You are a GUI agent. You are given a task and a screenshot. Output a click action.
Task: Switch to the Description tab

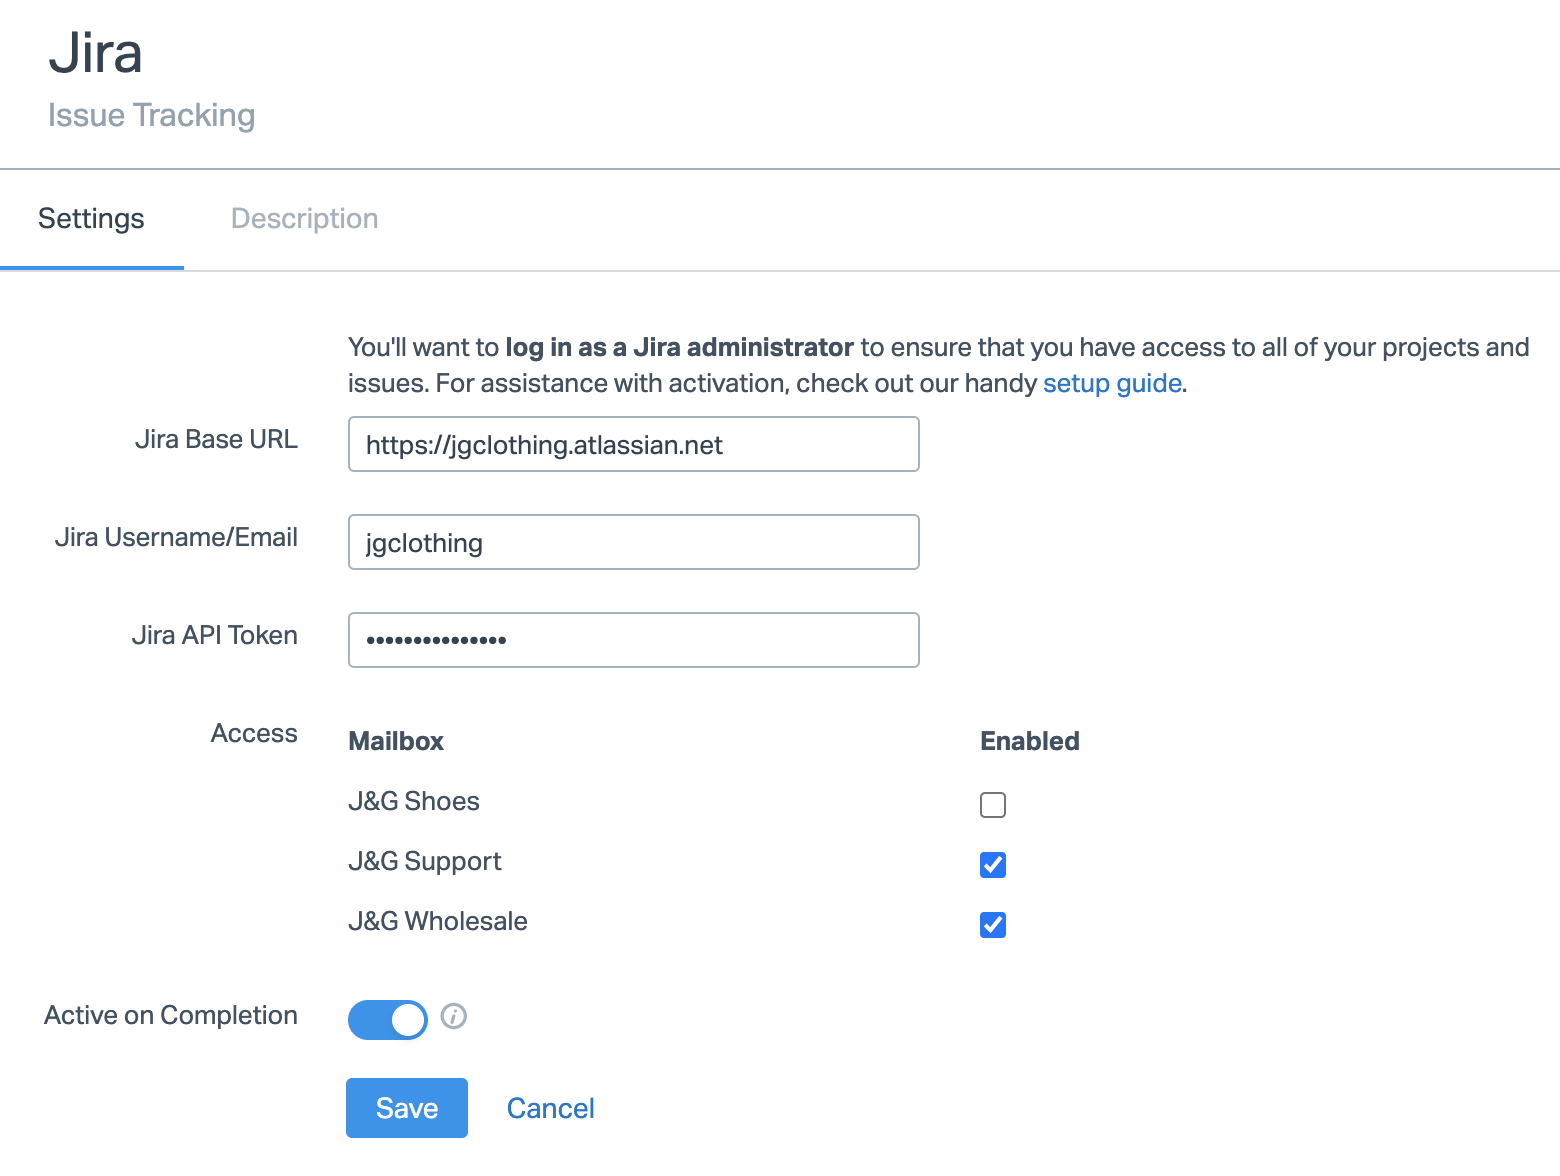(304, 219)
